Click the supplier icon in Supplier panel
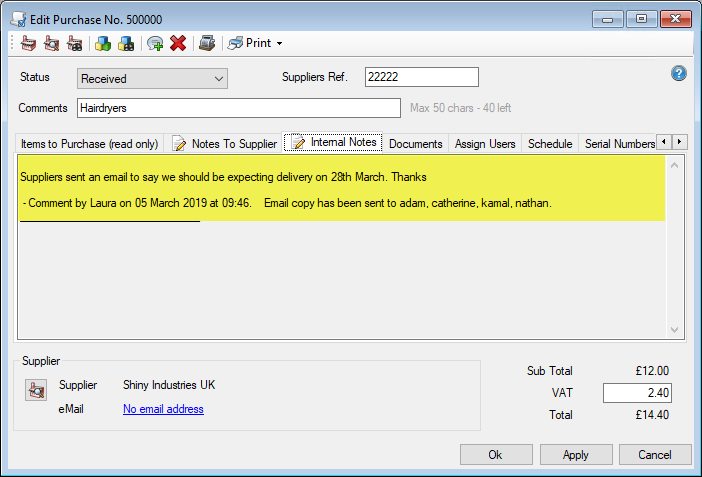Image resolution: width=702 pixels, height=477 pixels. 35,392
